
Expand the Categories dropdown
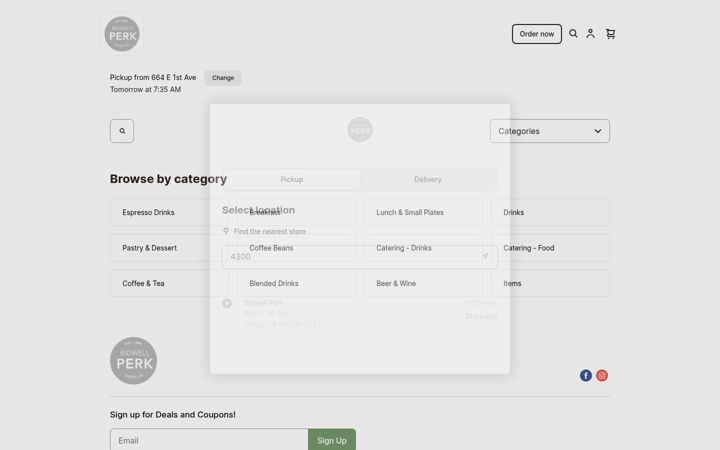550,131
